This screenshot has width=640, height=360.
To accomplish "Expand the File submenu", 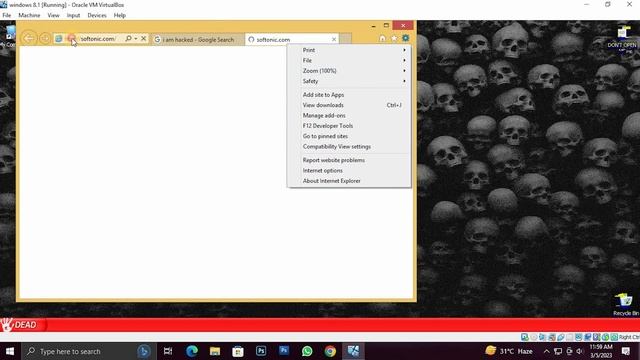I will tap(349, 60).
